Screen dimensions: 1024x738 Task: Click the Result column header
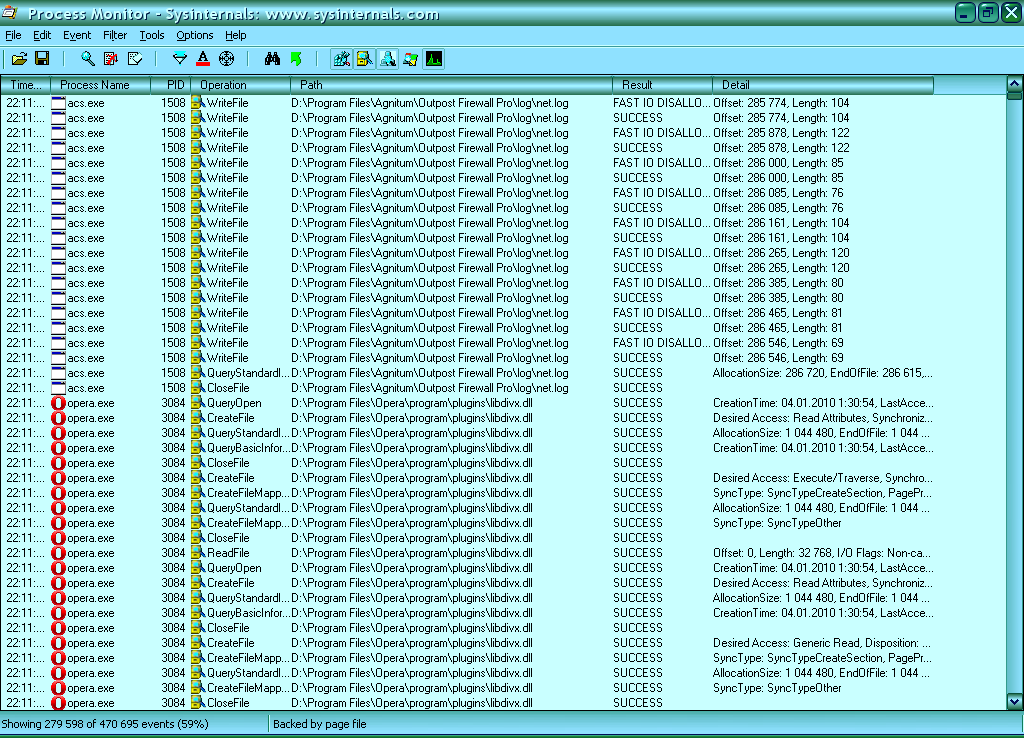pyautogui.click(x=637, y=85)
